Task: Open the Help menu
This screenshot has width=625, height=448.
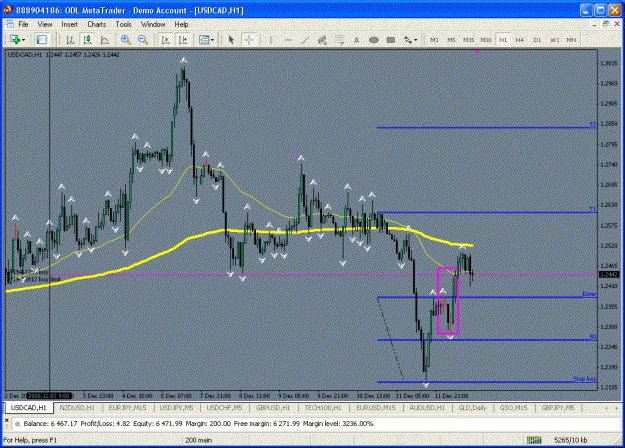Action: [x=181, y=24]
